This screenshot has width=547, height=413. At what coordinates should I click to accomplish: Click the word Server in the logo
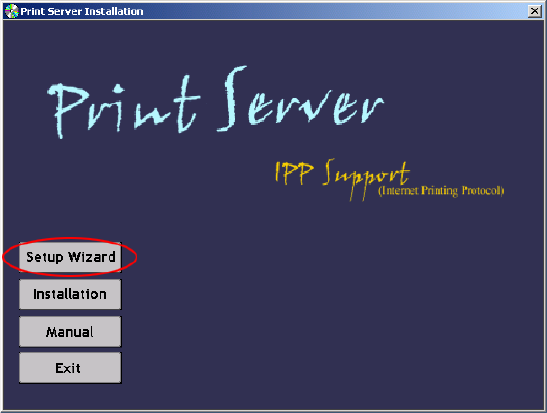[300, 99]
